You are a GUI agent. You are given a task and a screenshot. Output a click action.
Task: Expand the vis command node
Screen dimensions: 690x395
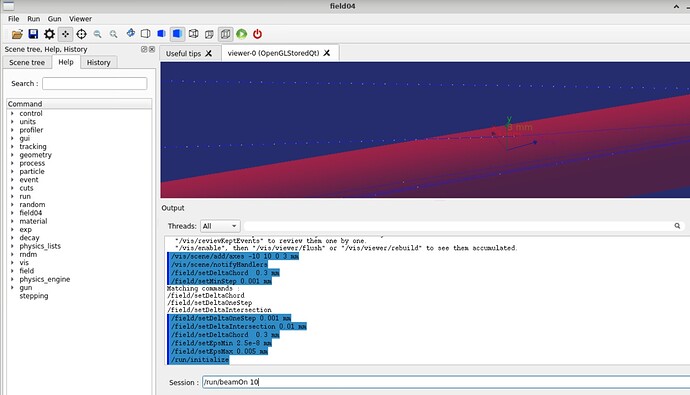click(12, 263)
